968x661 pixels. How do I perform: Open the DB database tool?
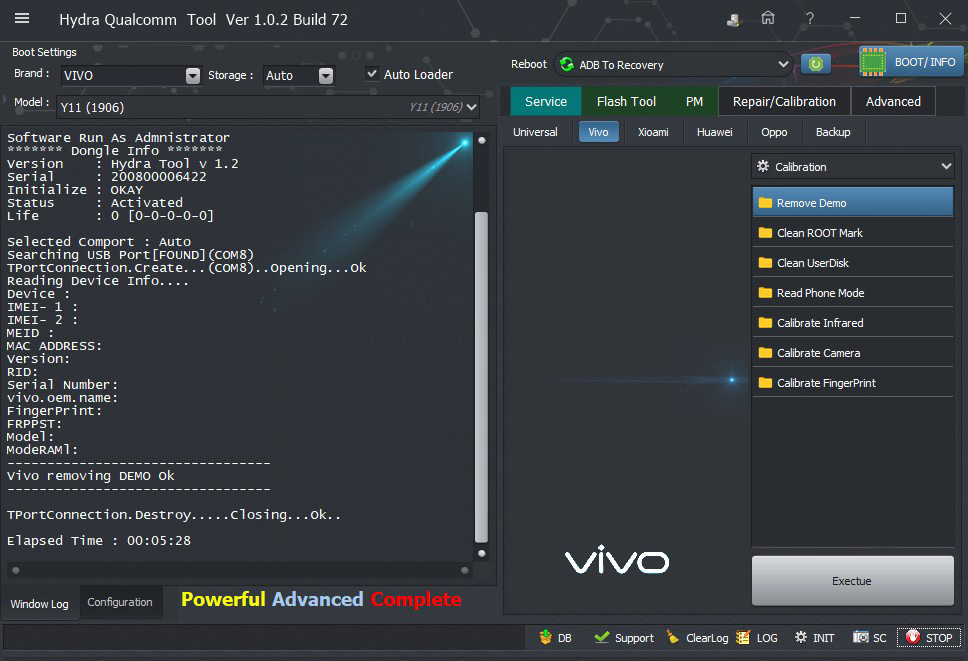point(556,638)
